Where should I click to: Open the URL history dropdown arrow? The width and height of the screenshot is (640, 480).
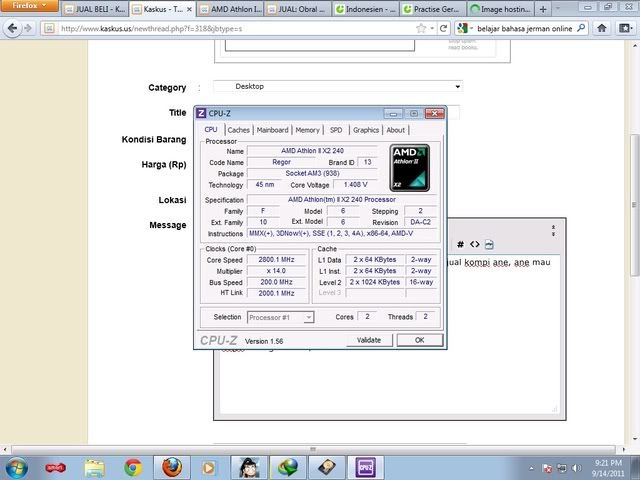(432, 28)
